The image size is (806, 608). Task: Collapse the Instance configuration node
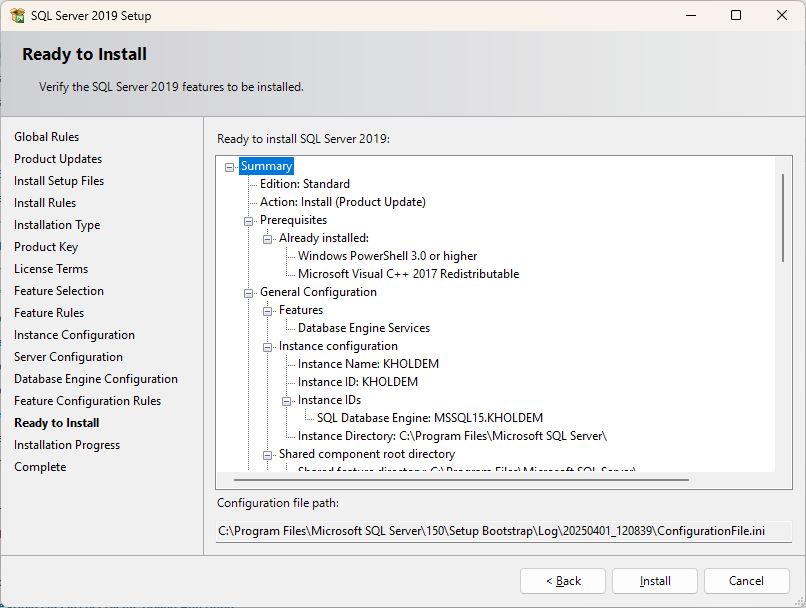point(268,347)
